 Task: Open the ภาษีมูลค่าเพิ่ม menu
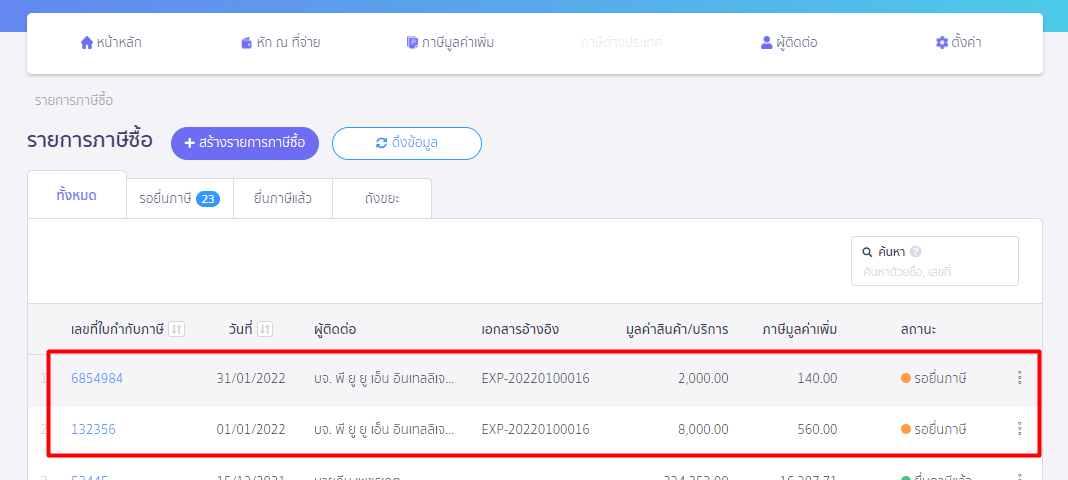pos(450,42)
